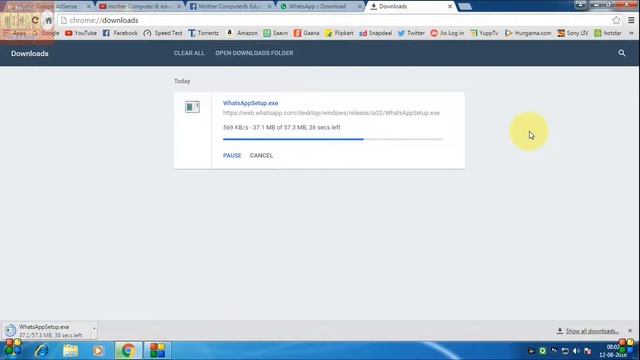Bookmark this page with the star icon
Screen dimensions: 640x360
click(x=616, y=20)
